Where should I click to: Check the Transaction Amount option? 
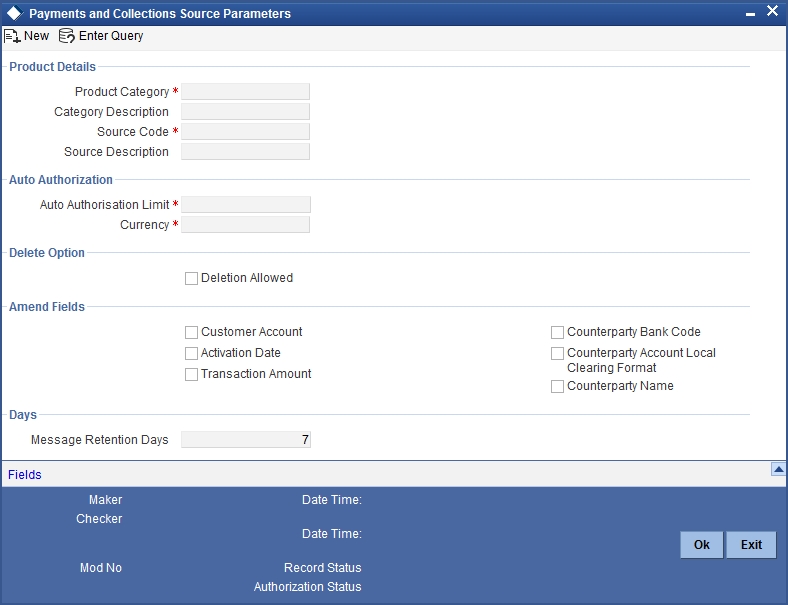pos(191,374)
